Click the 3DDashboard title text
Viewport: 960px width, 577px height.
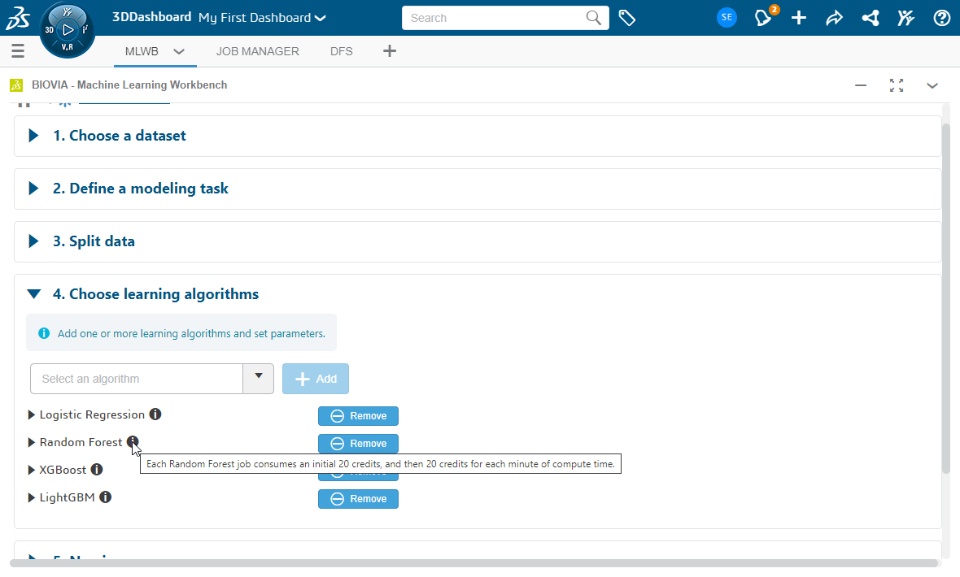[151, 17]
